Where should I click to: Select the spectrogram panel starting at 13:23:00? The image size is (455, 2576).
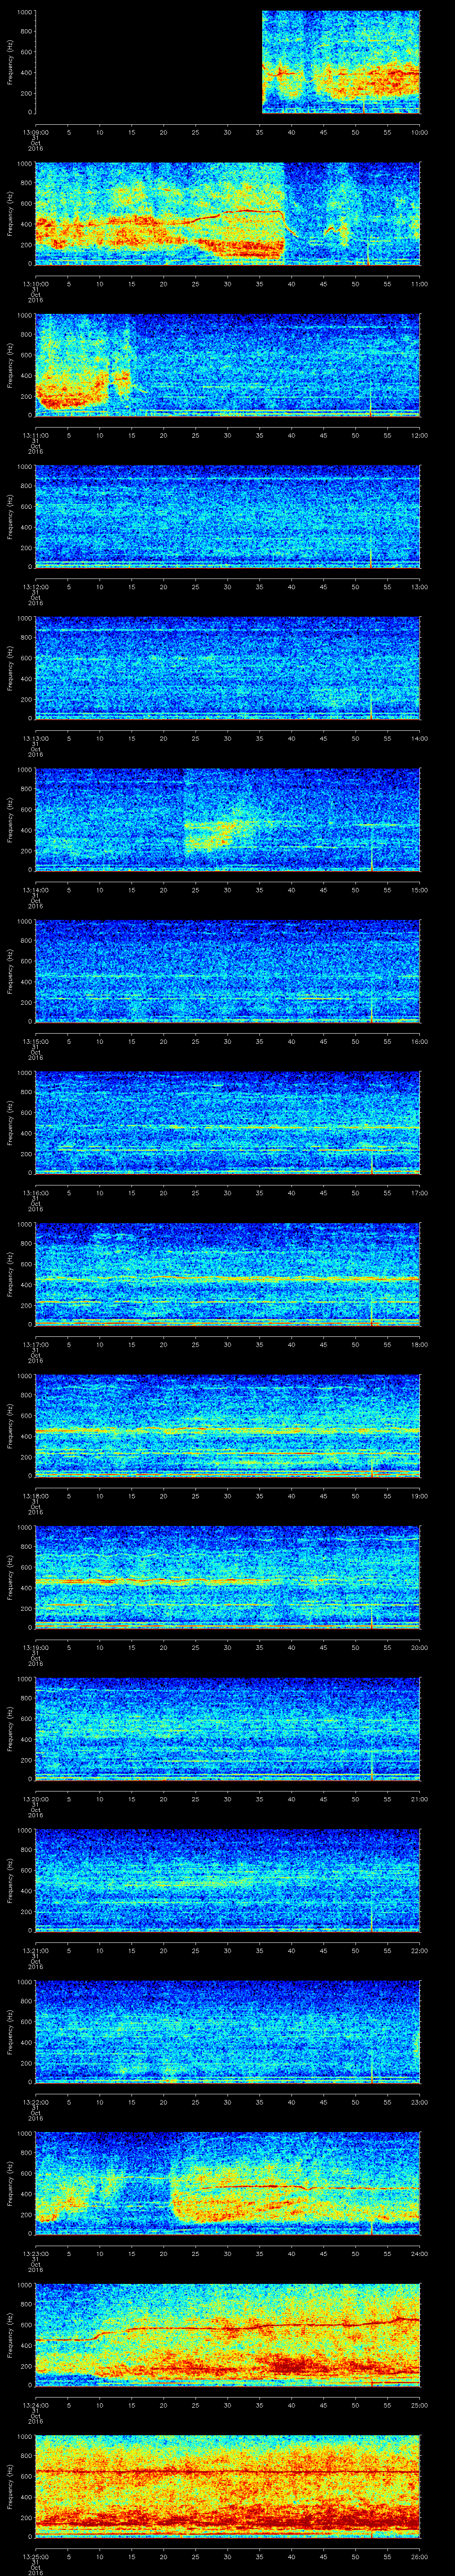228,2183
